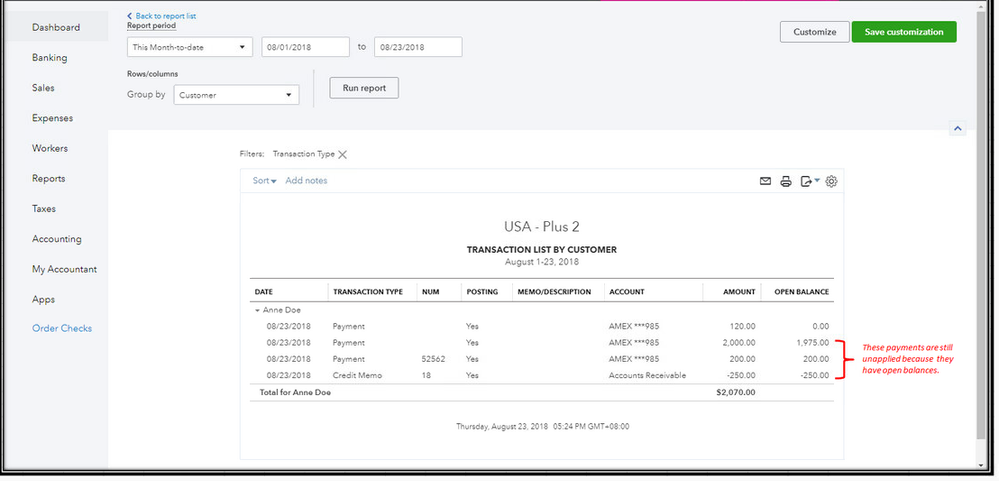
Task: Collapse the report header panel chevron
Action: tap(957, 129)
